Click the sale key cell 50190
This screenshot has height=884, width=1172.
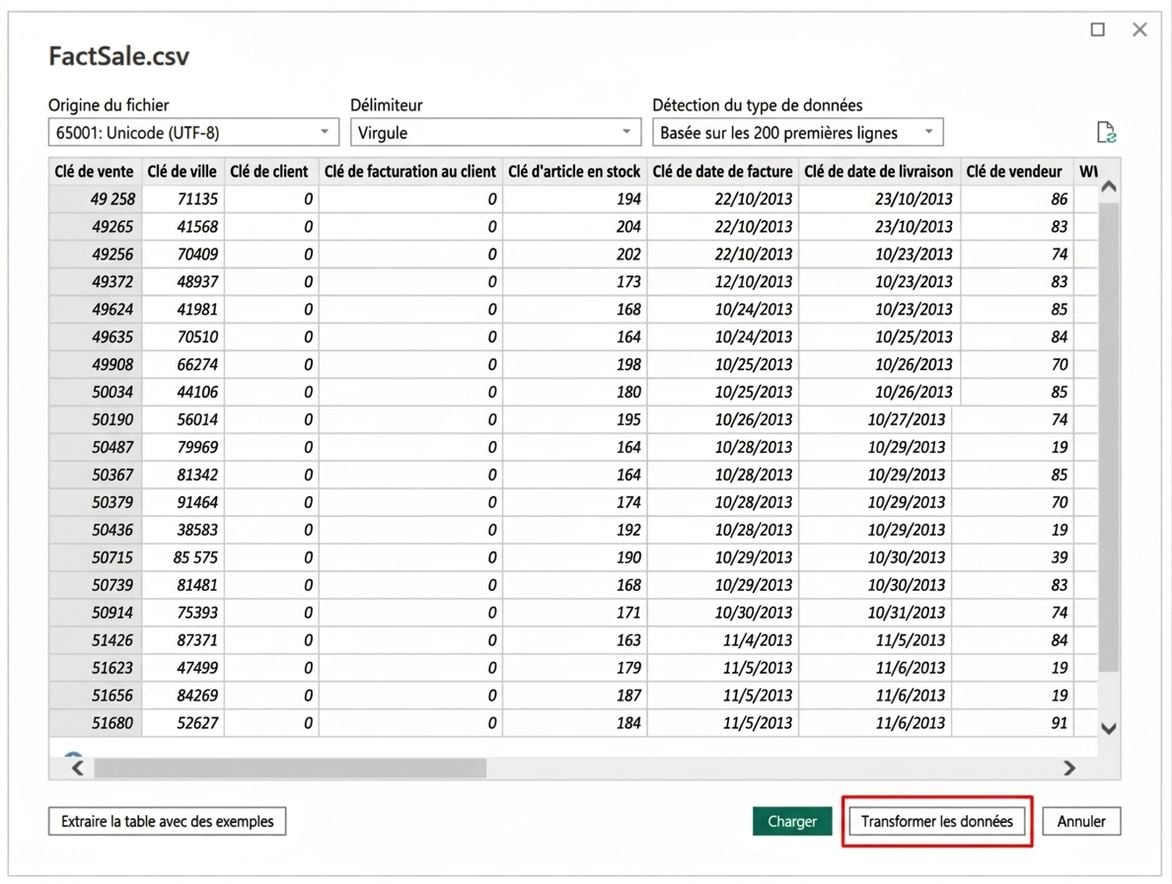[x=96, y=420]
